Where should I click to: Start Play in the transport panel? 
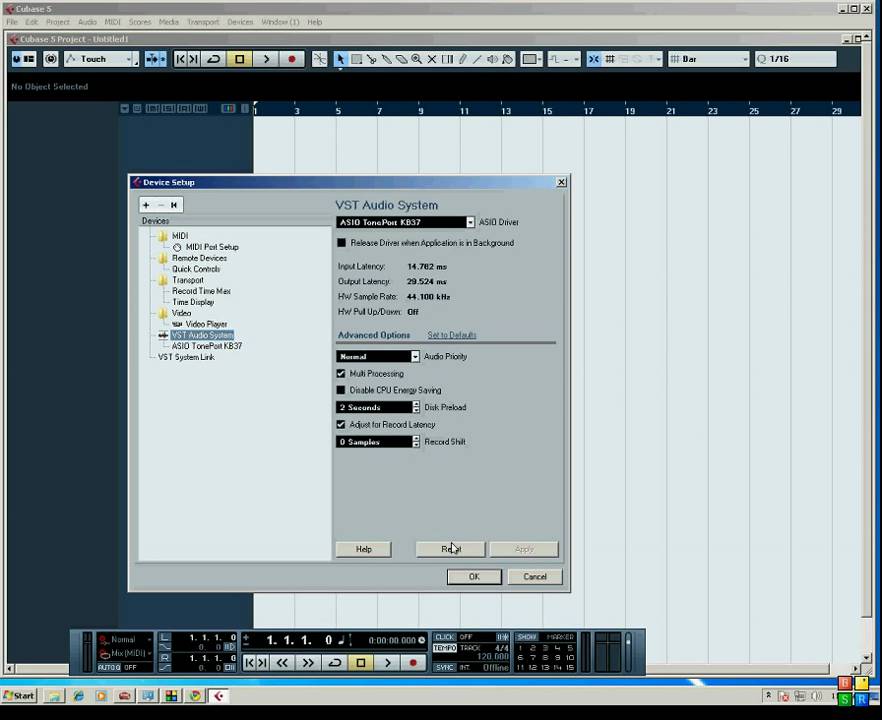[x=388, y=663]
